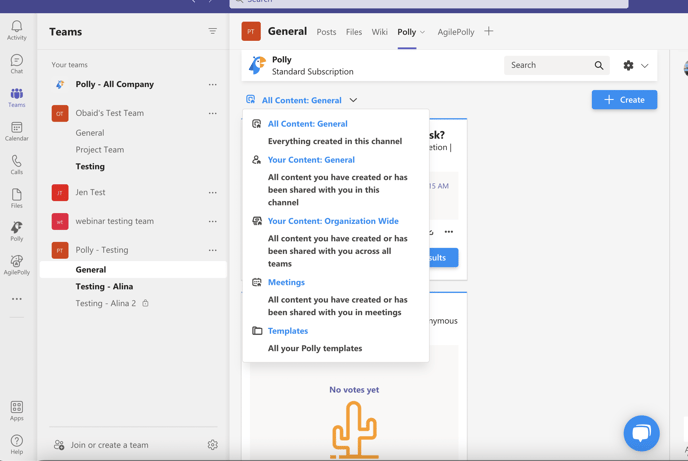Choose Your Content: General option
The height and width of the screenshot is (461, 688).
[x=311, y=160]
